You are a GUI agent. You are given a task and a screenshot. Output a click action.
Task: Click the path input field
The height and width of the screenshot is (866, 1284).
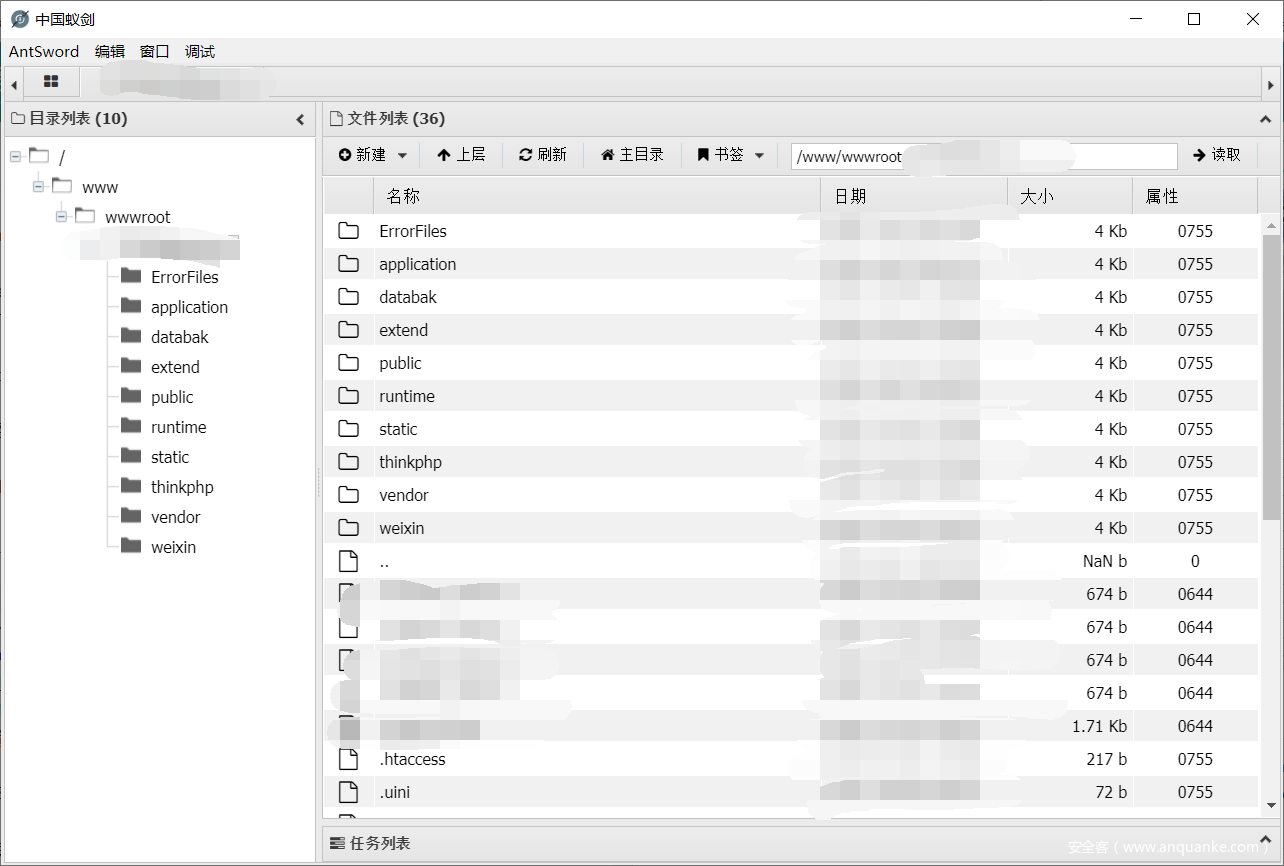click(984, 156)
